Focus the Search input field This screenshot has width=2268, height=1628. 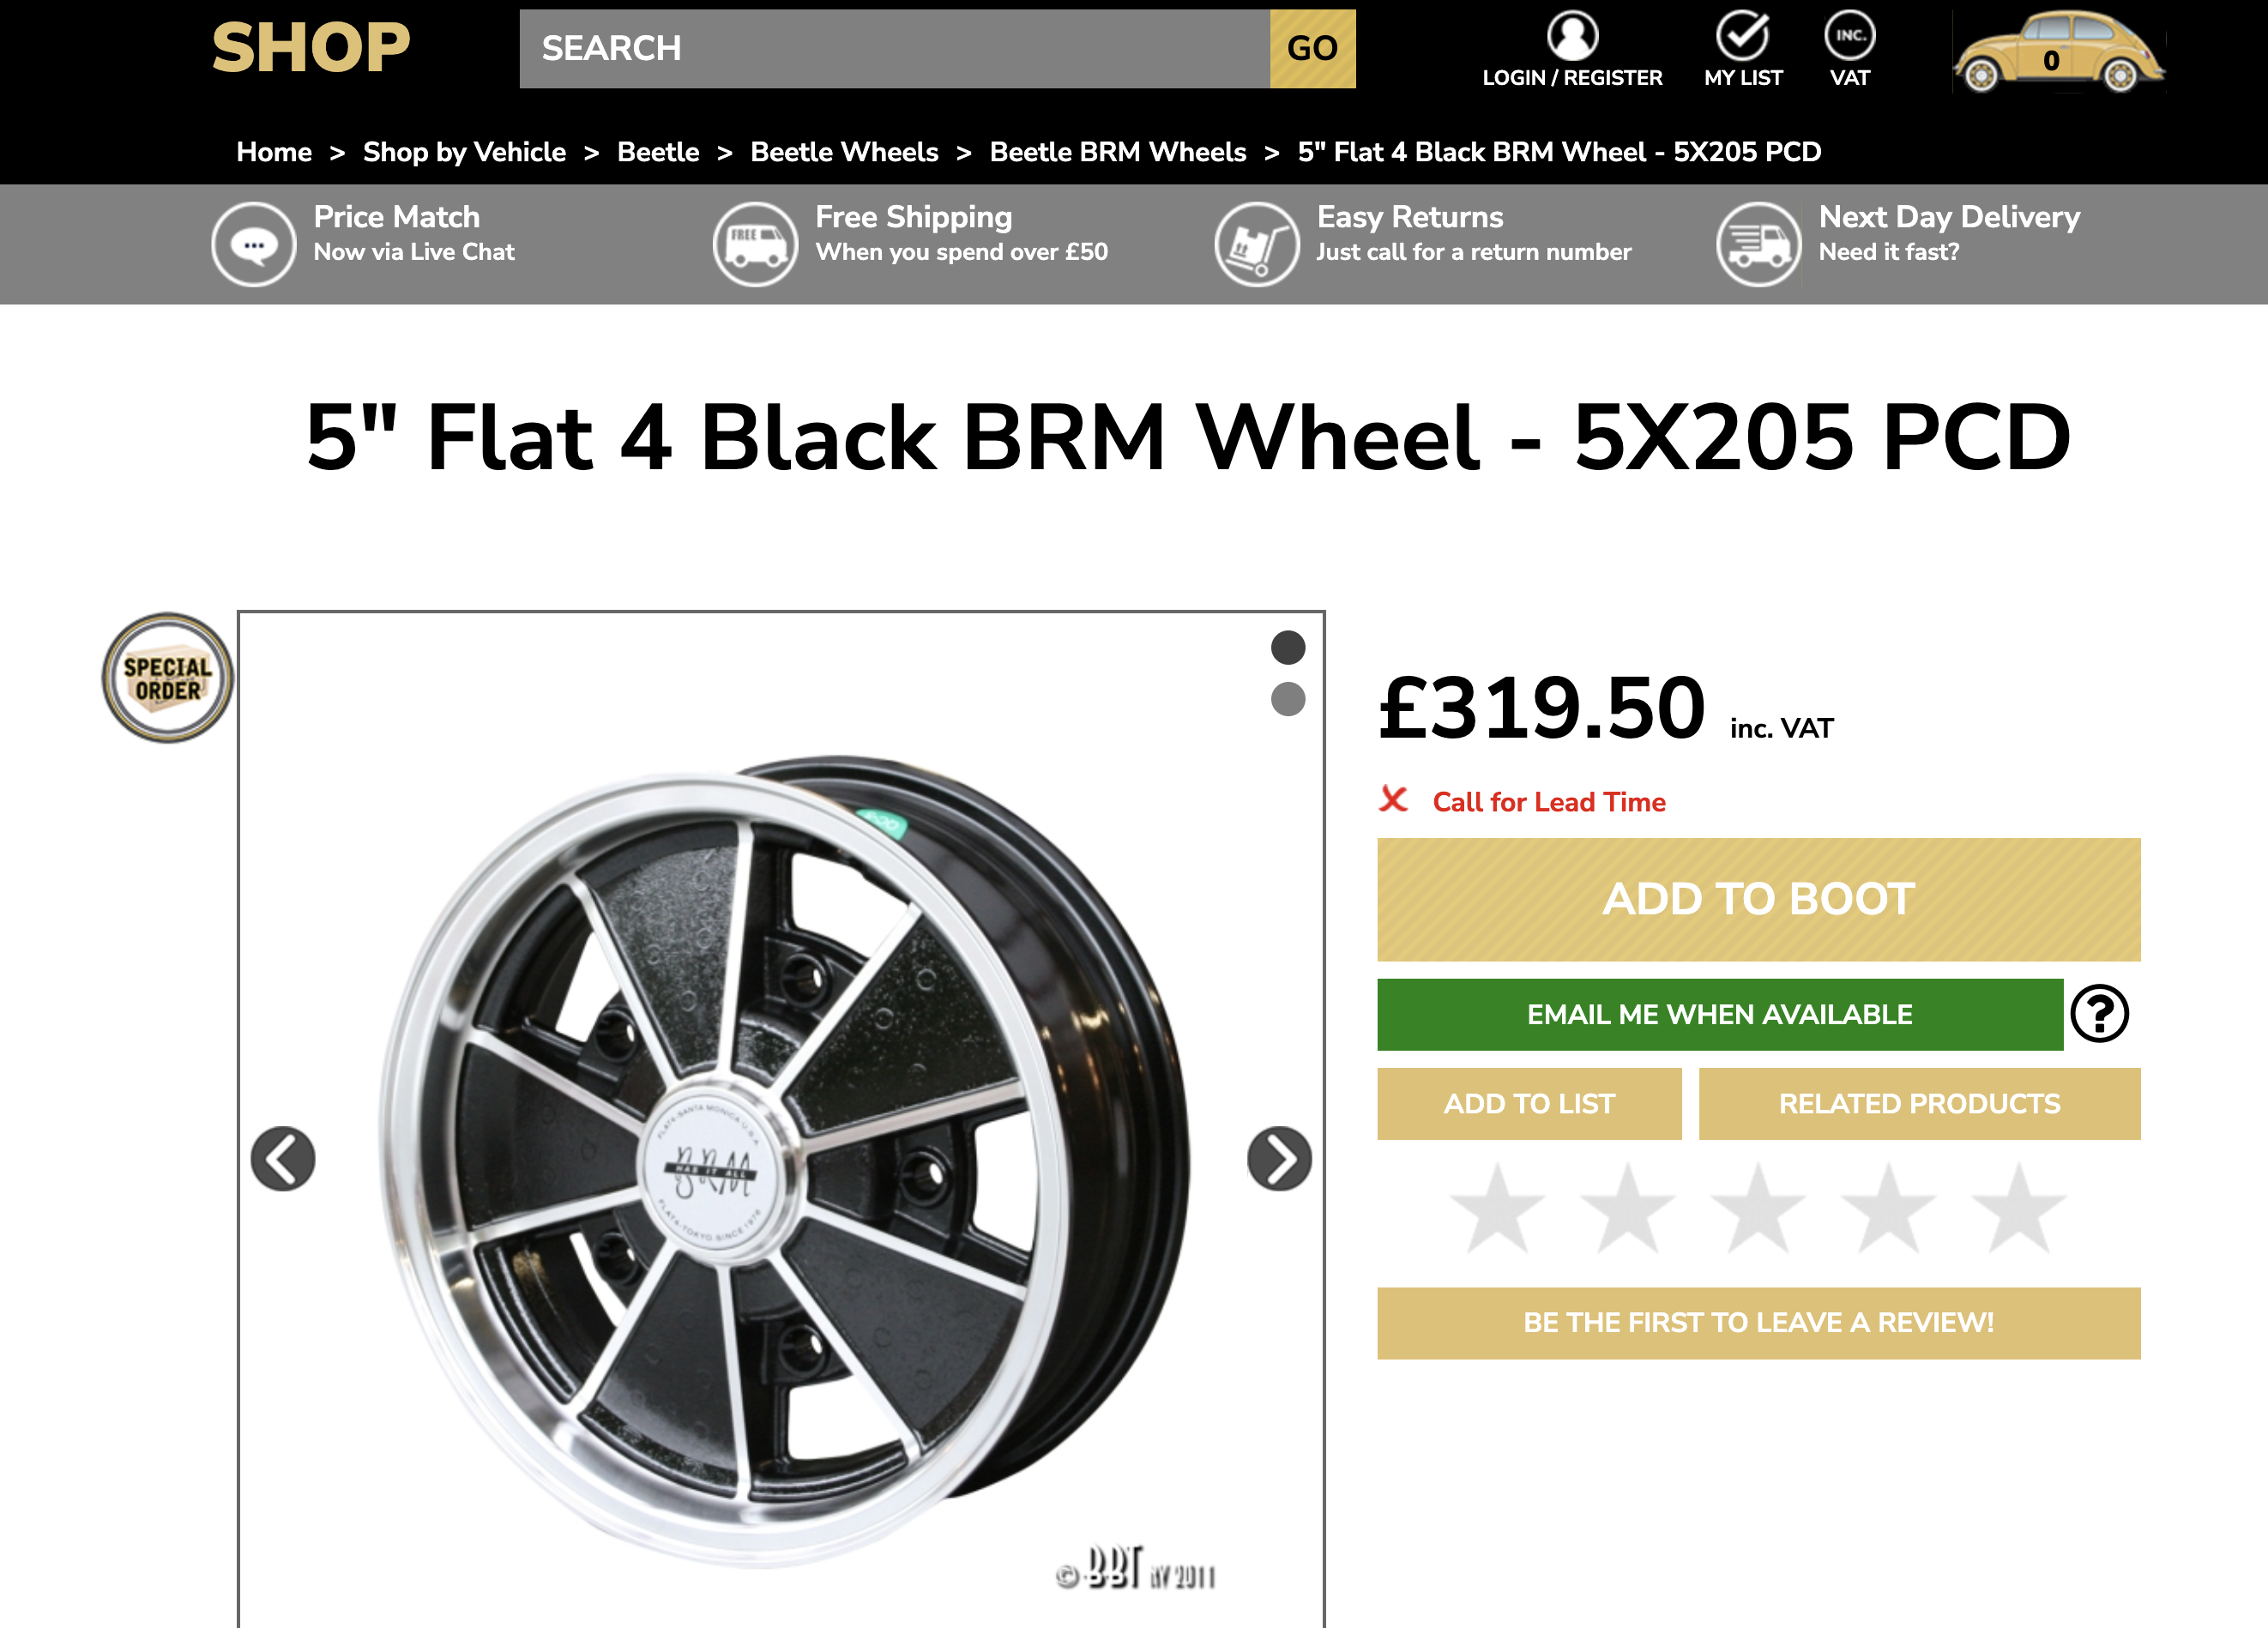pyautogui.click(x=894, y=49)
